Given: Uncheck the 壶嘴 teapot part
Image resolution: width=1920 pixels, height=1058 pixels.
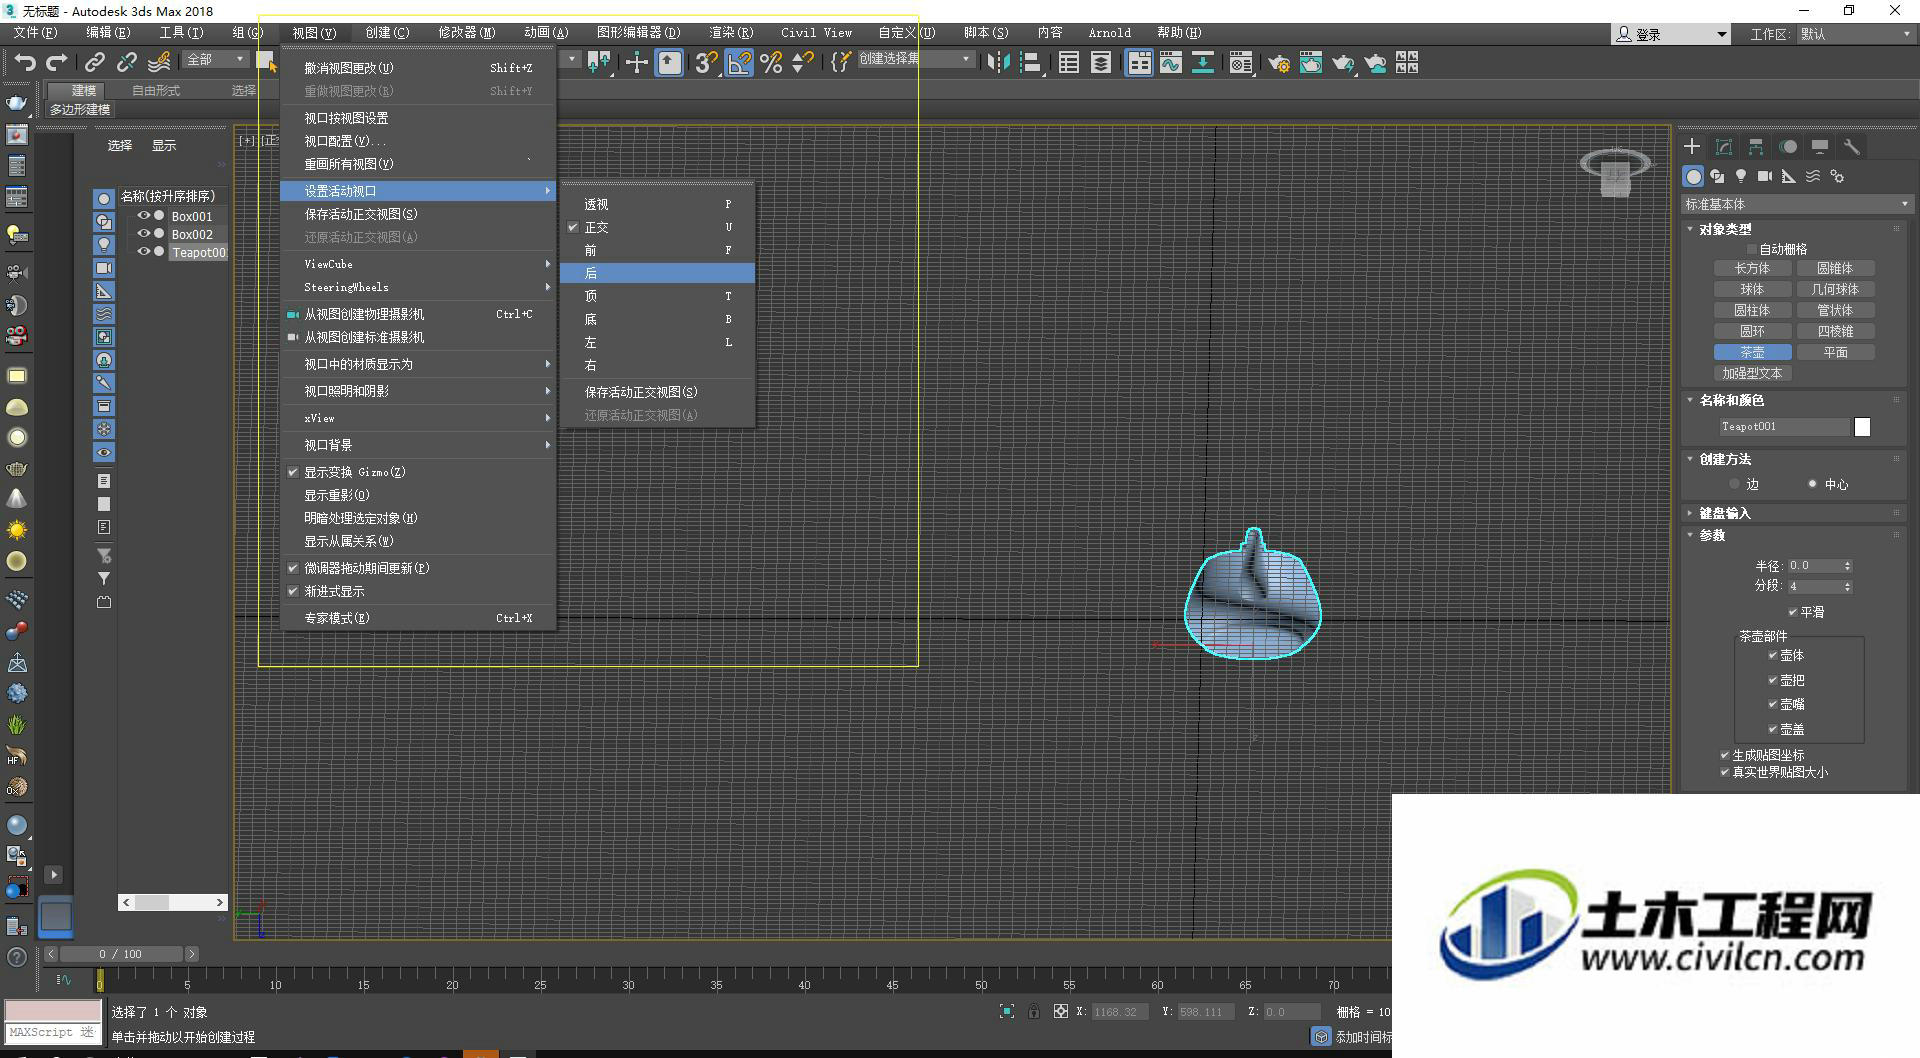Looking at the screenshot, I should tap(1773, 704).
